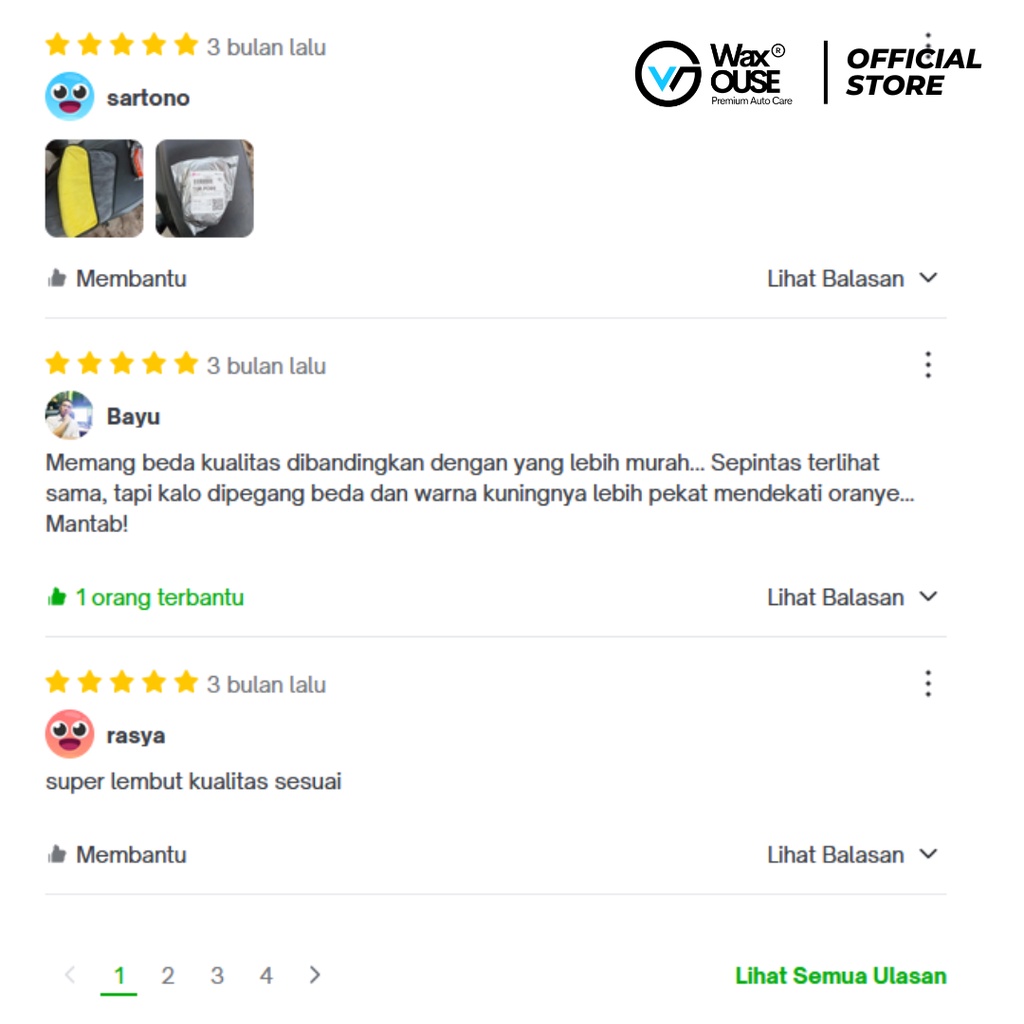Open the package photo thumbnail
Screen dimensions: 1024x1024
204,188
